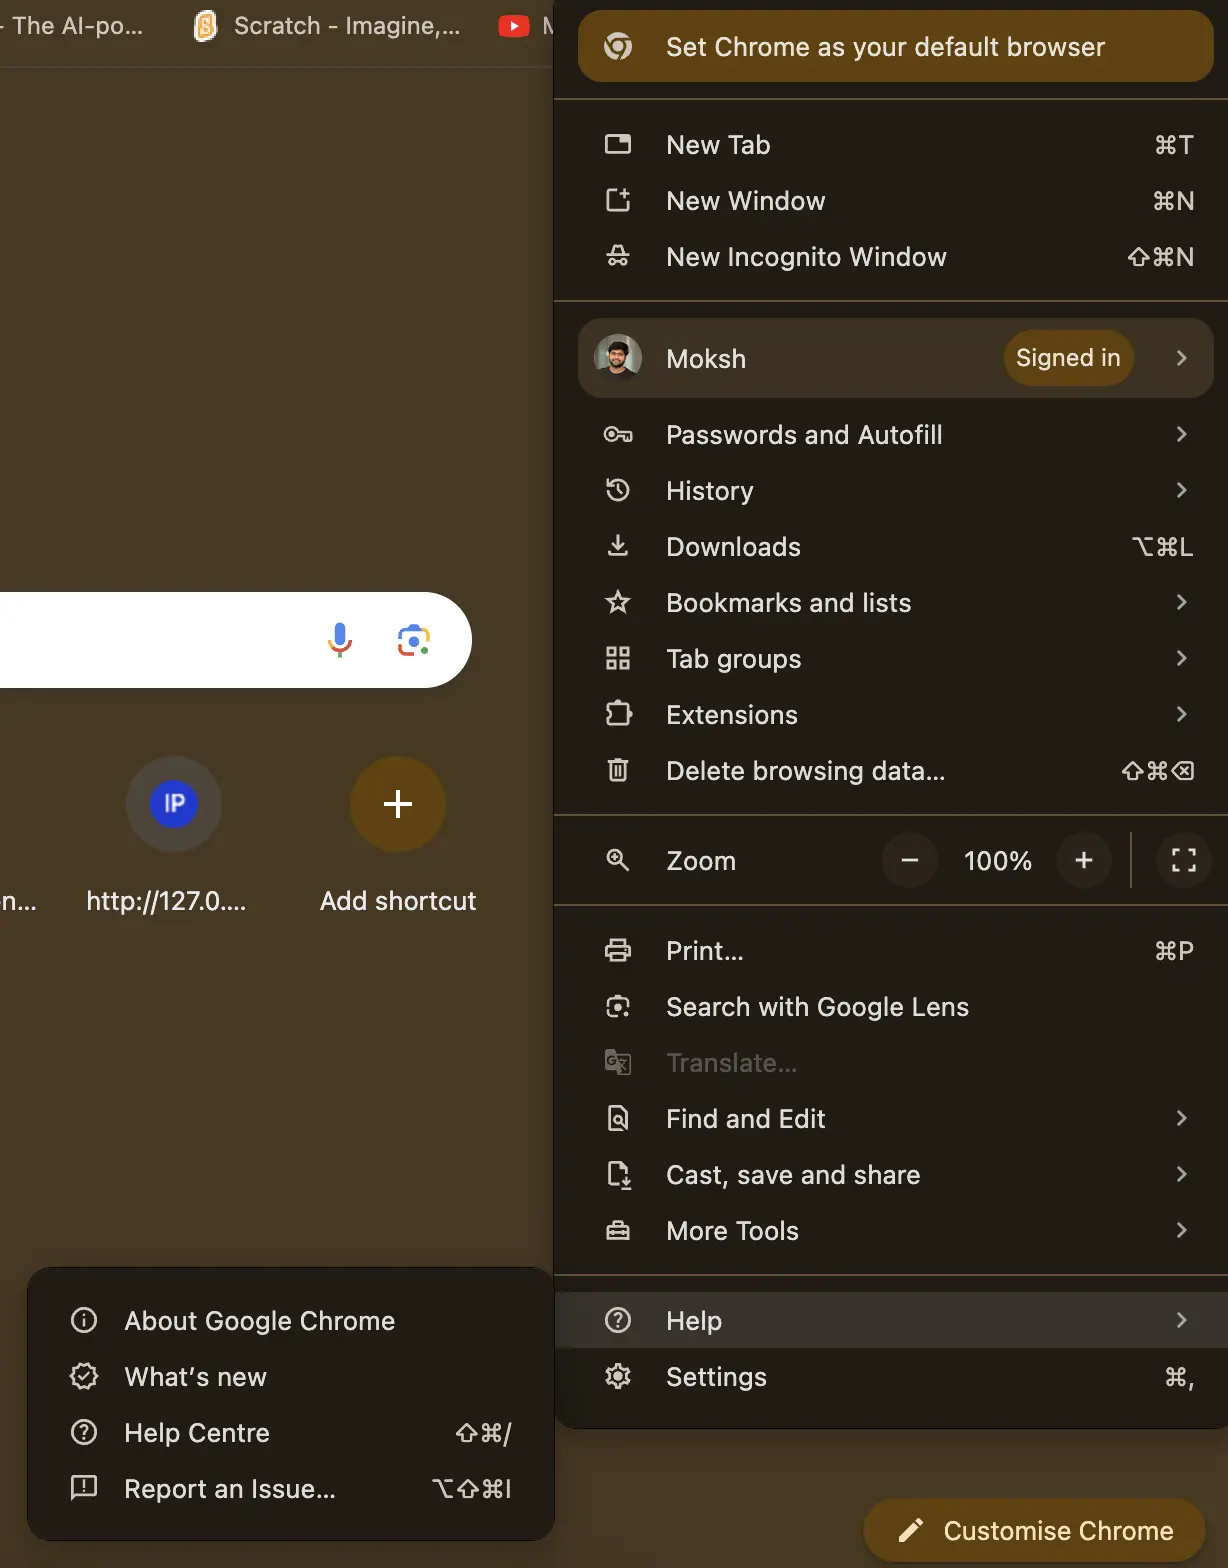Image resolution: width=1228 pixels, height=1568 pixels.
Task: Click the New Window icon
Action: click(x=618, y=201)
